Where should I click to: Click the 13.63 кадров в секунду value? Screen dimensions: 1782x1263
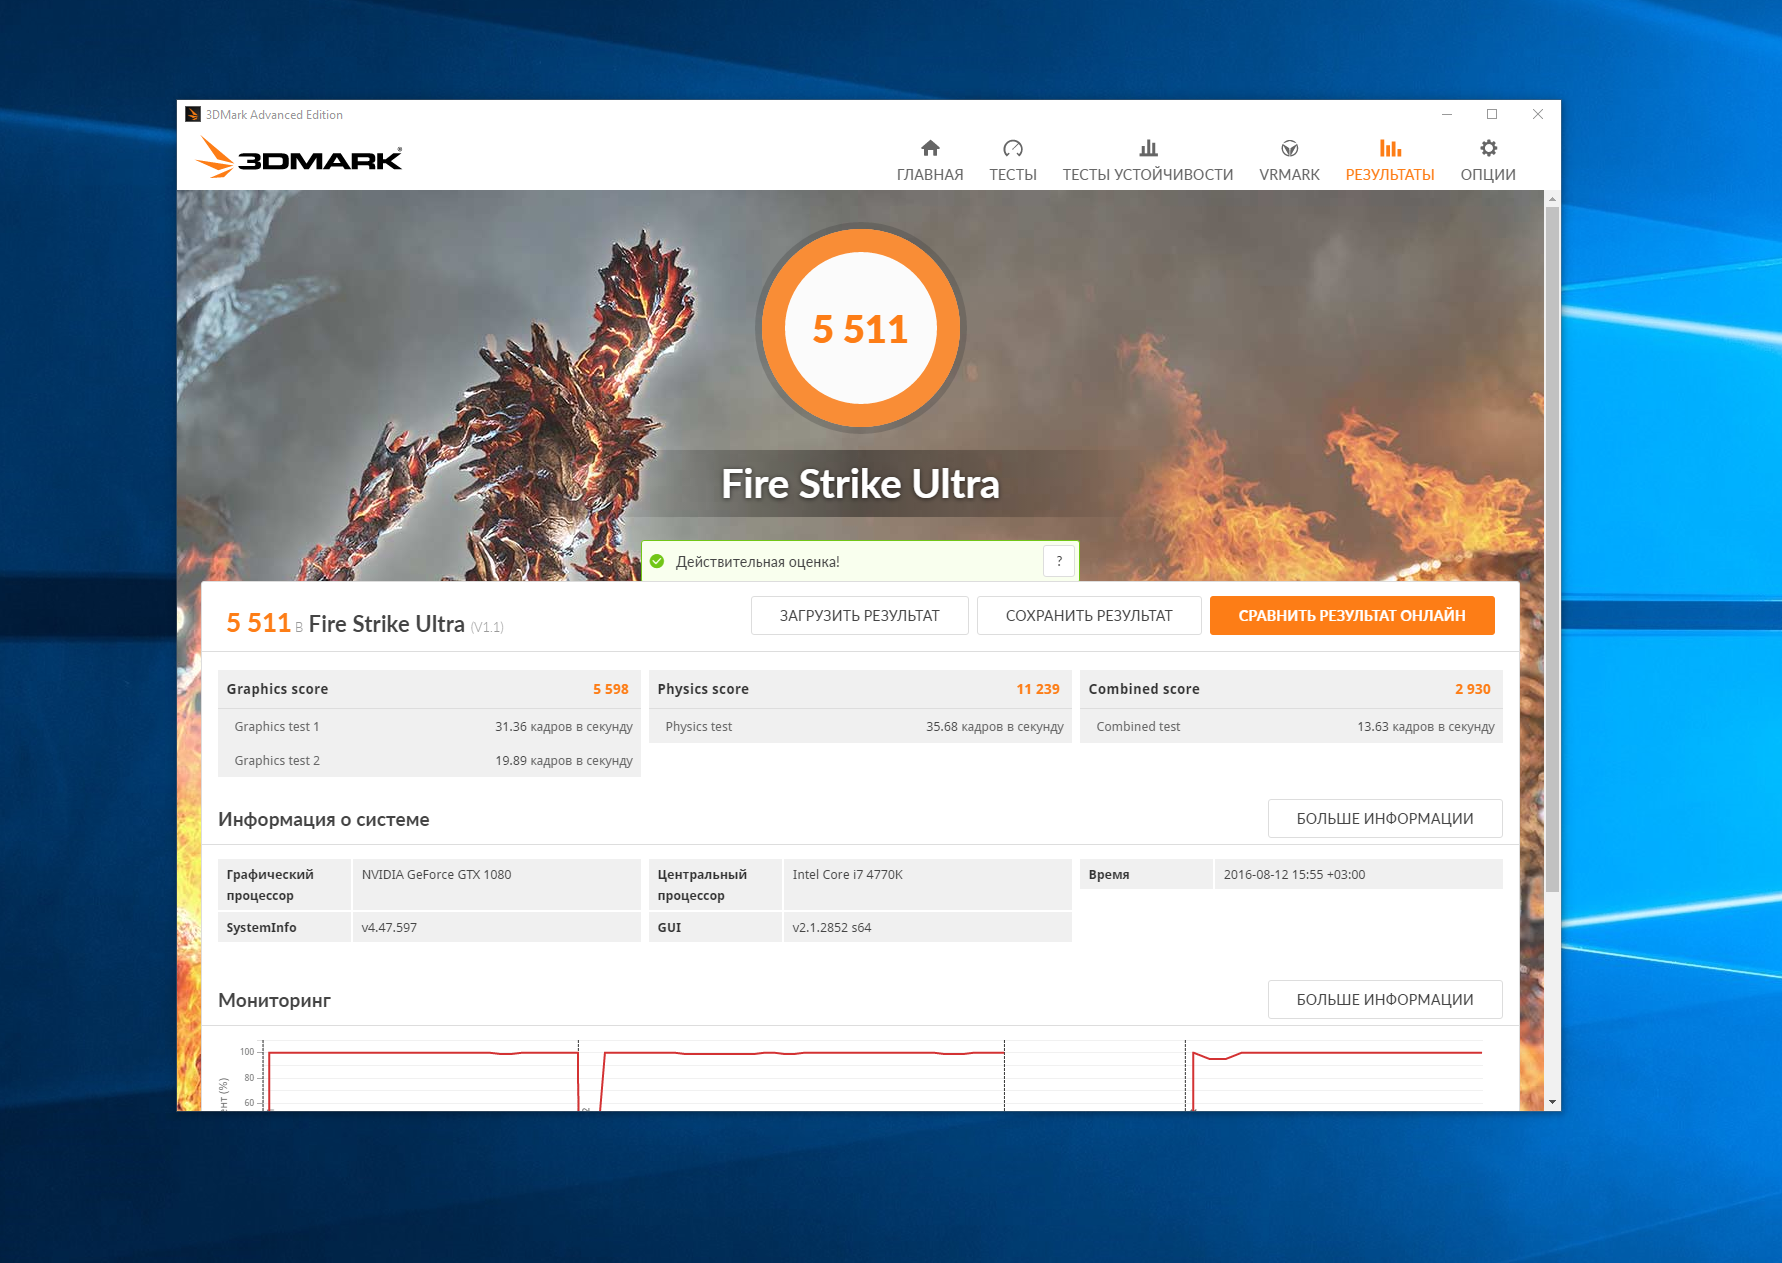pos(1426,727)
